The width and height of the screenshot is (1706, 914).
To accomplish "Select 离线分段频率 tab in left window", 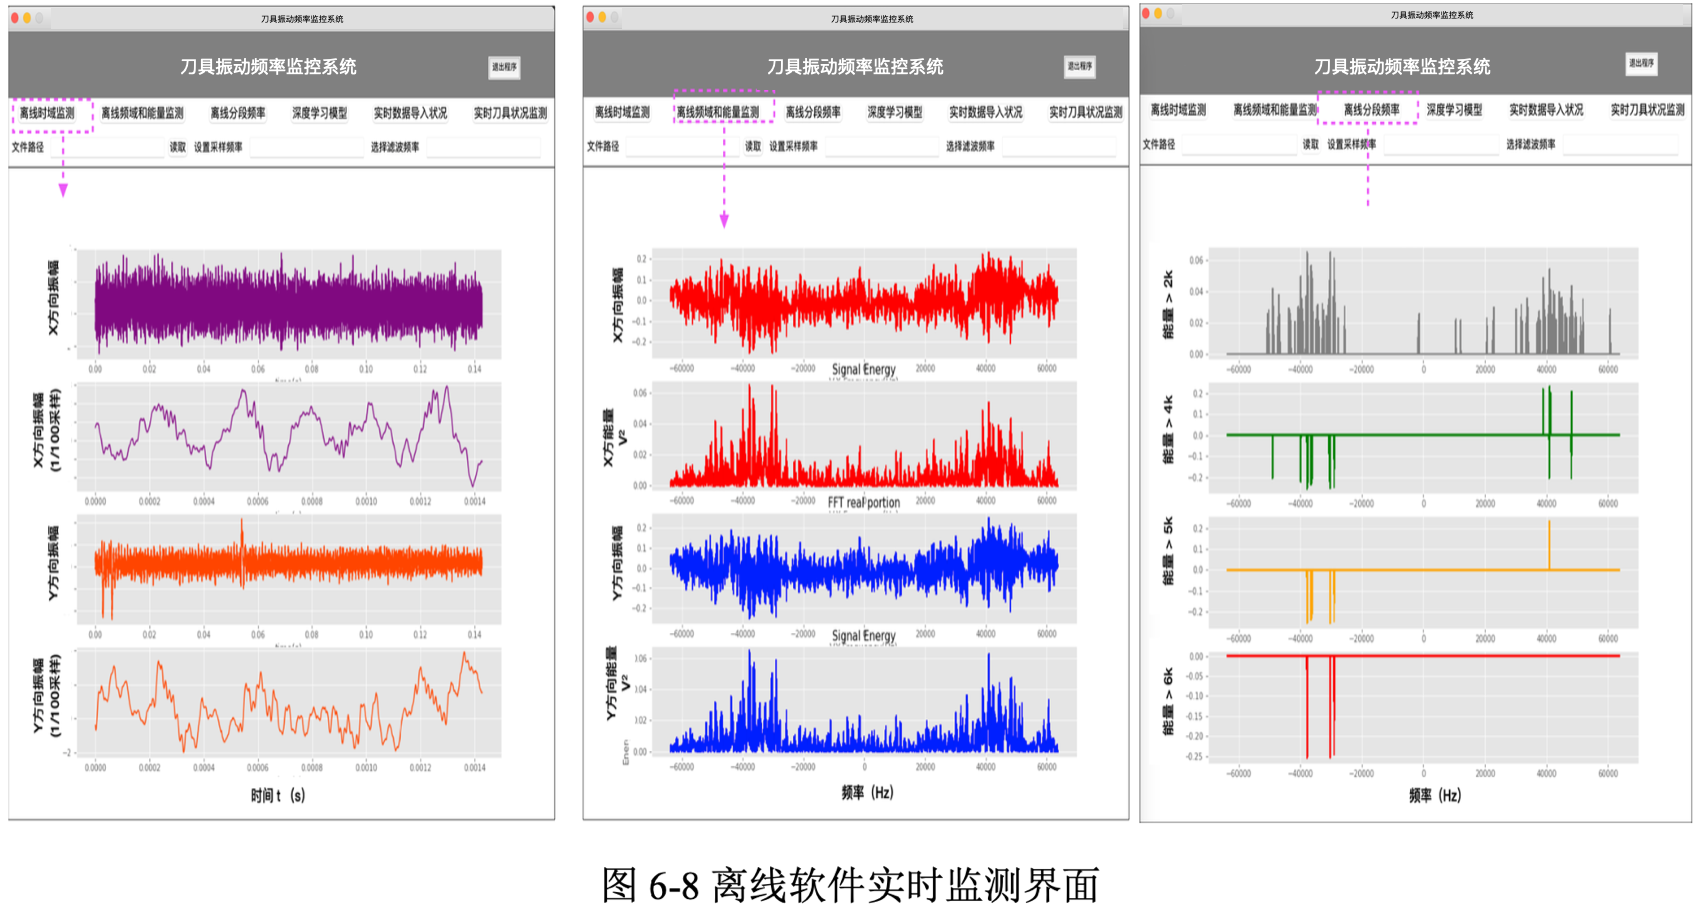I will point(238,113).
